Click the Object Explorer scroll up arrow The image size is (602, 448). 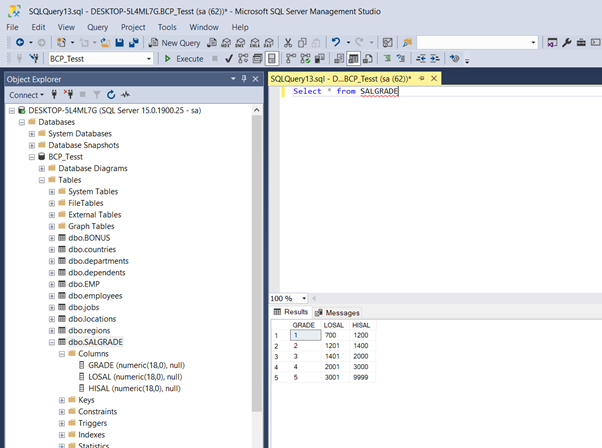tap(257, 110)
